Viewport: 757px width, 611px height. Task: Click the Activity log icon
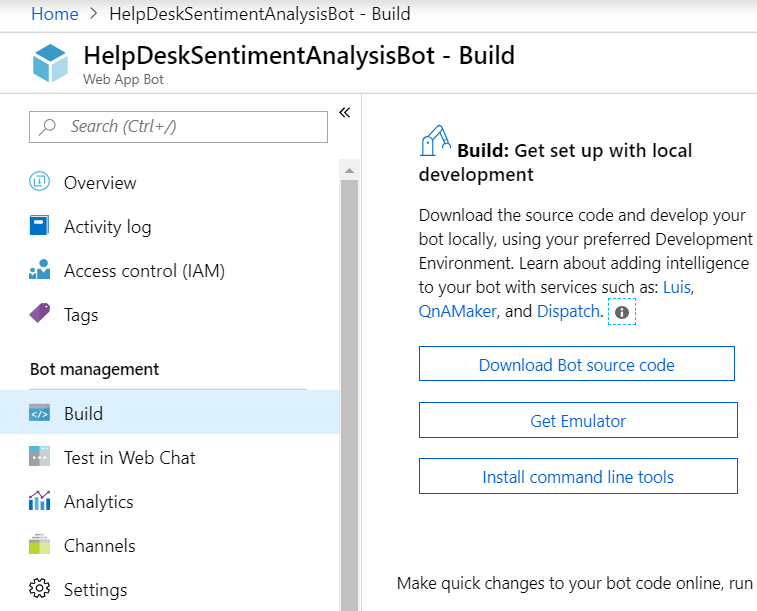(x=40, y=226)
